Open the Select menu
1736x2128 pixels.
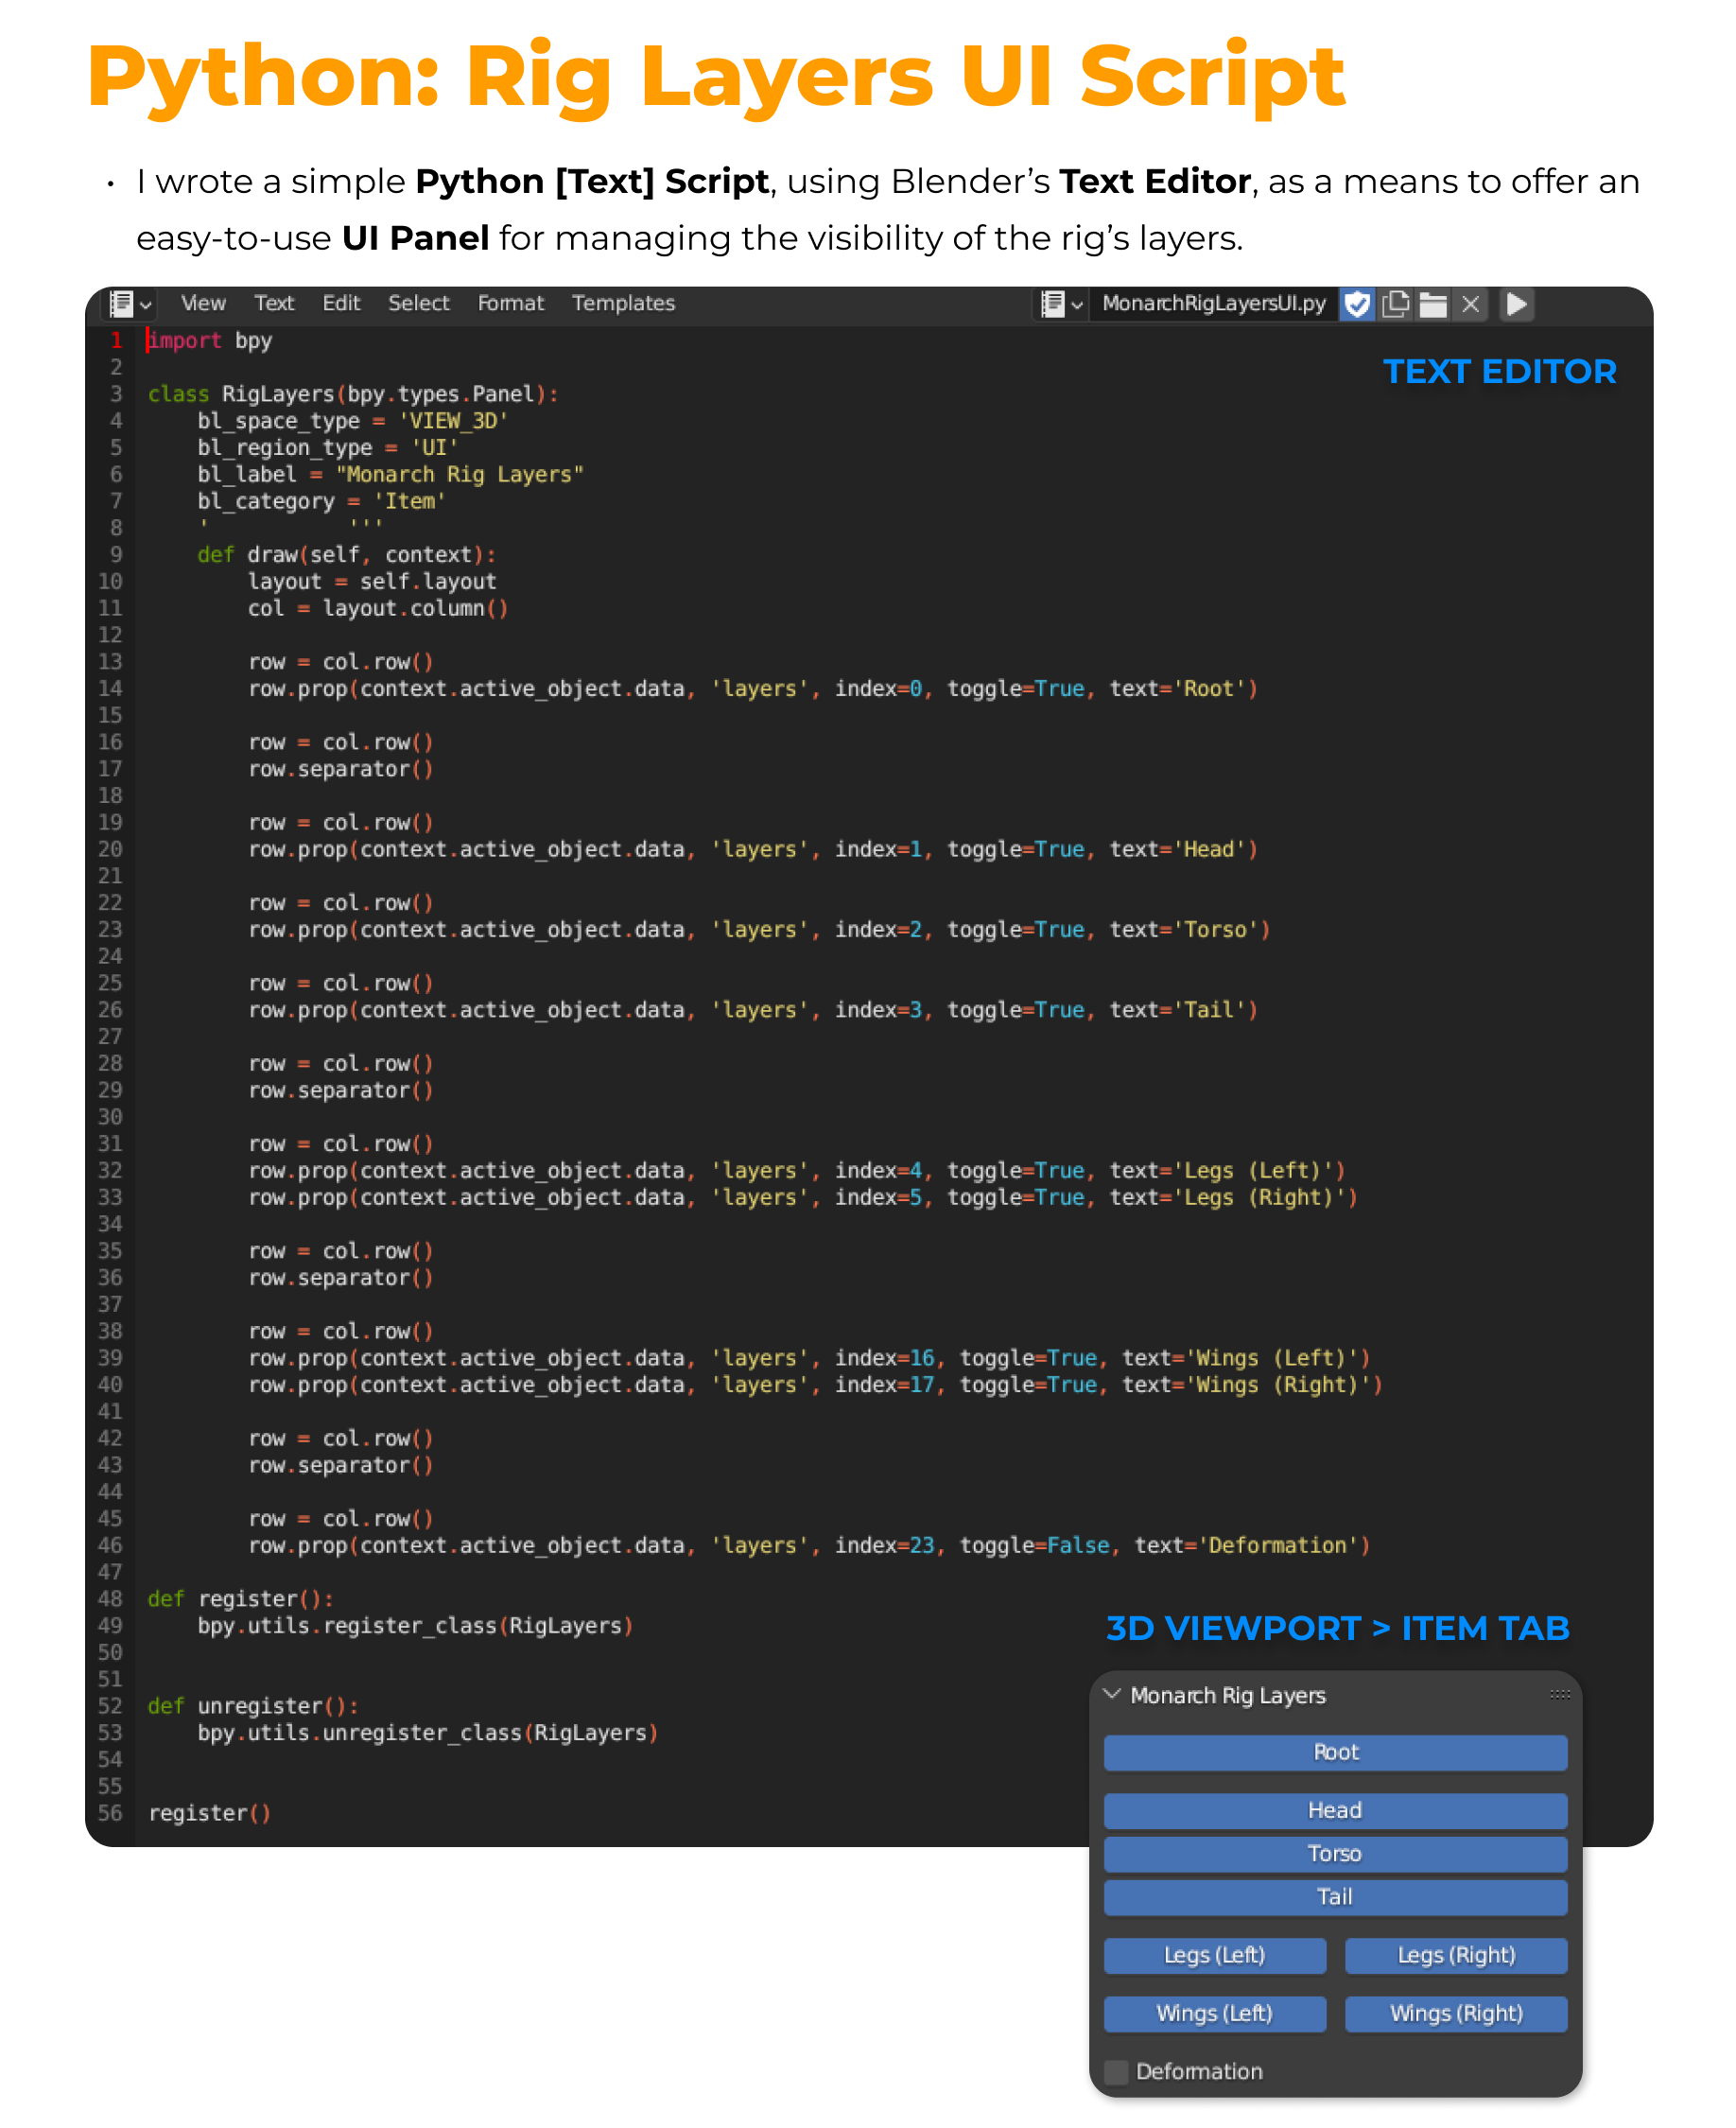[x=418, y=303]
